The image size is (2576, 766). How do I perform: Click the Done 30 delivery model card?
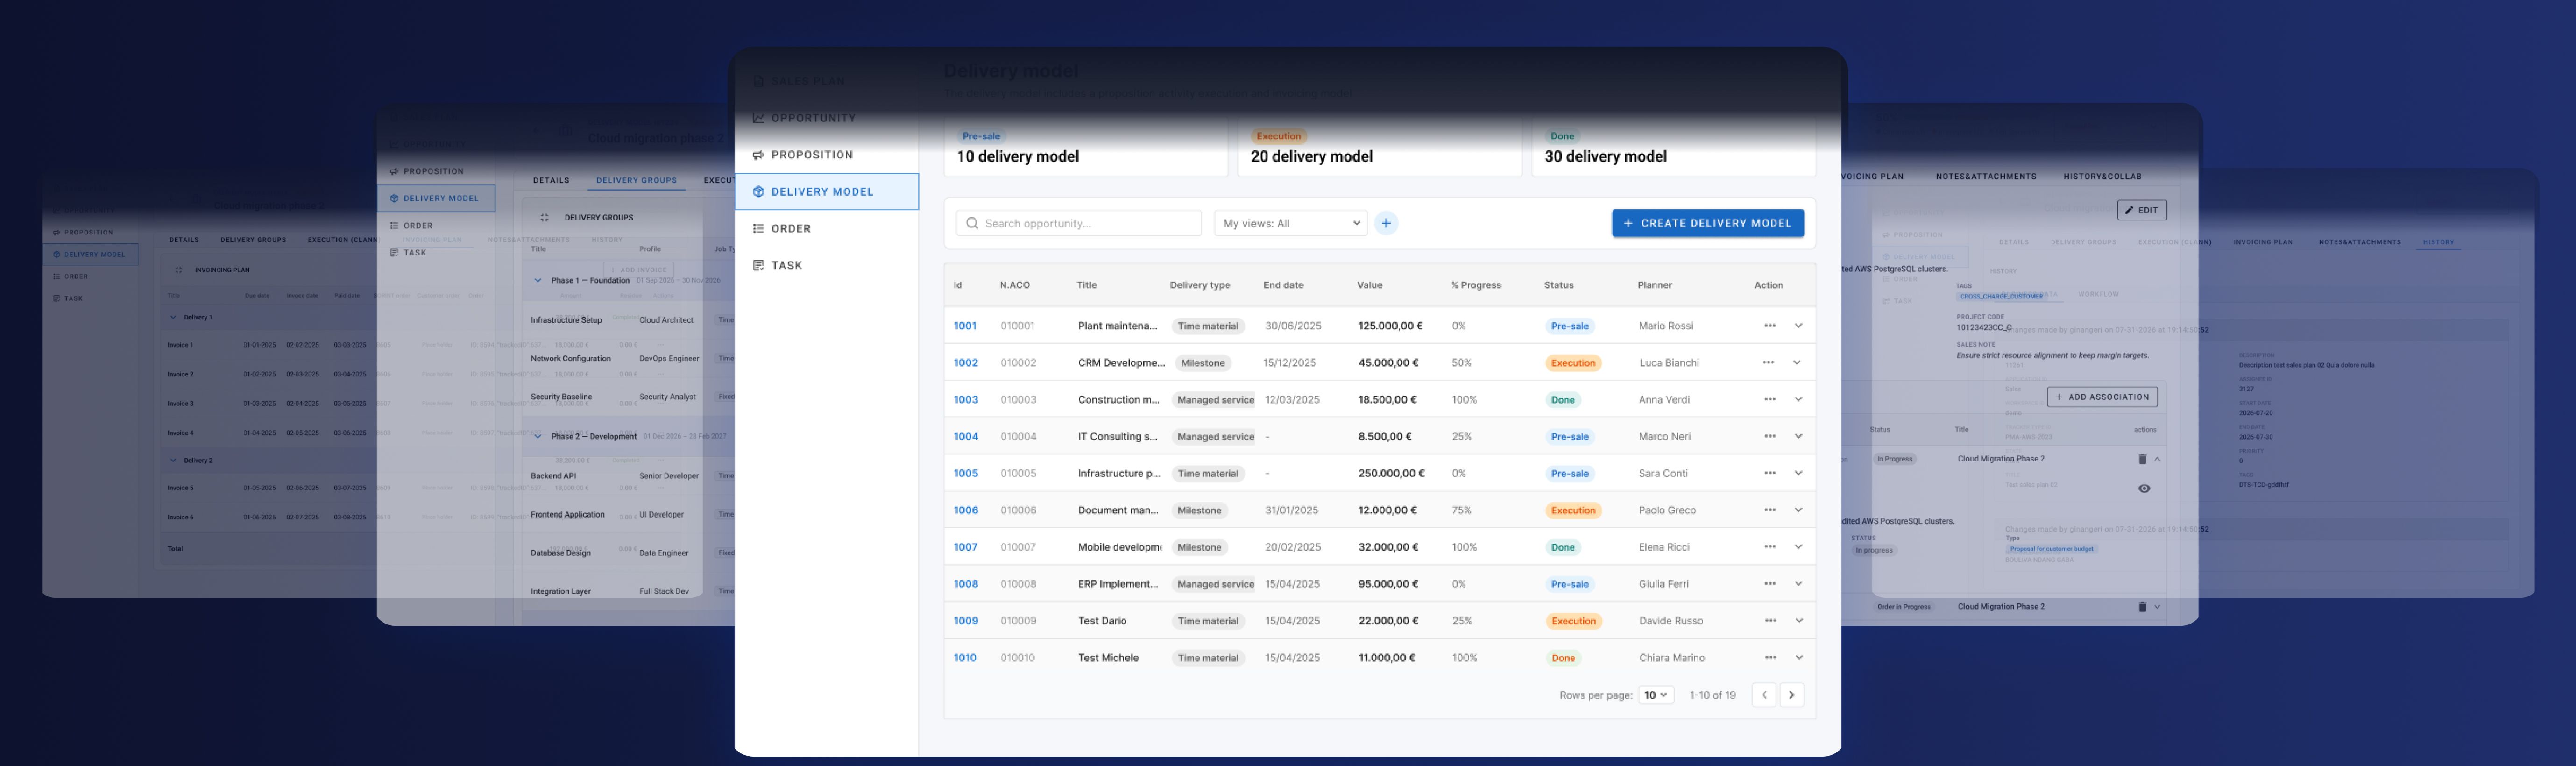pos(1674,147)
